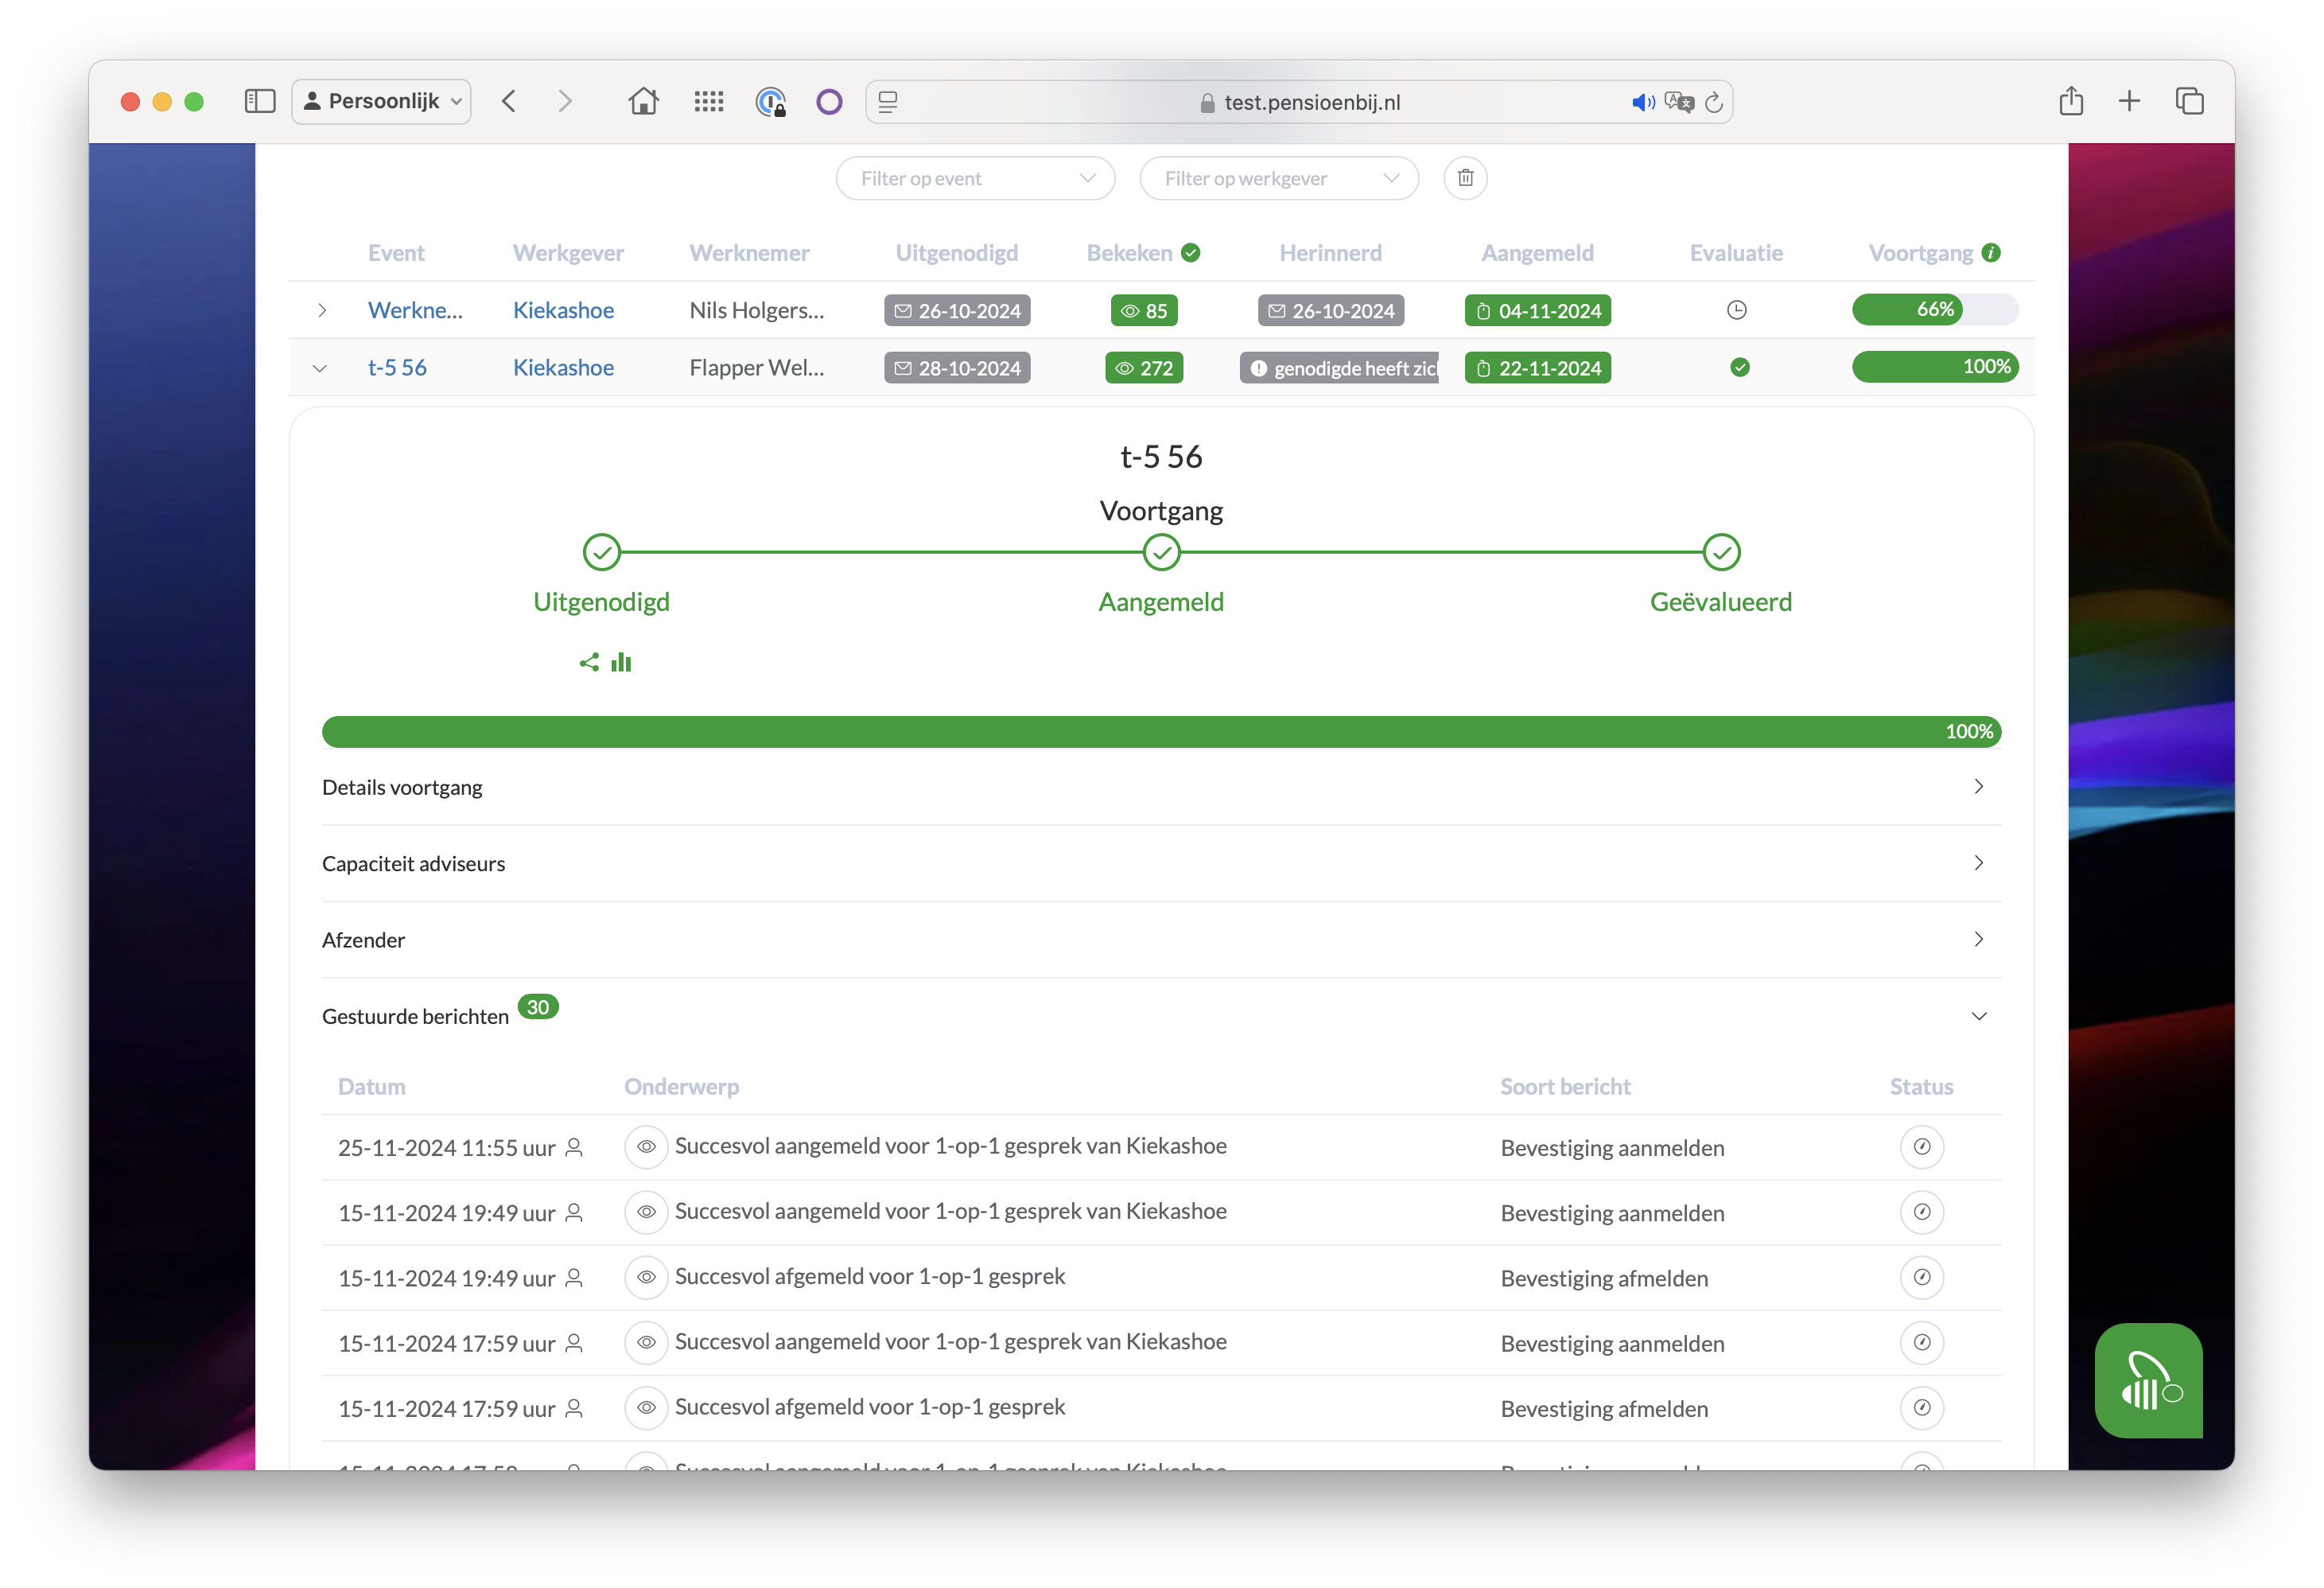Open Safari share sheet icon

coord(2071,101)
